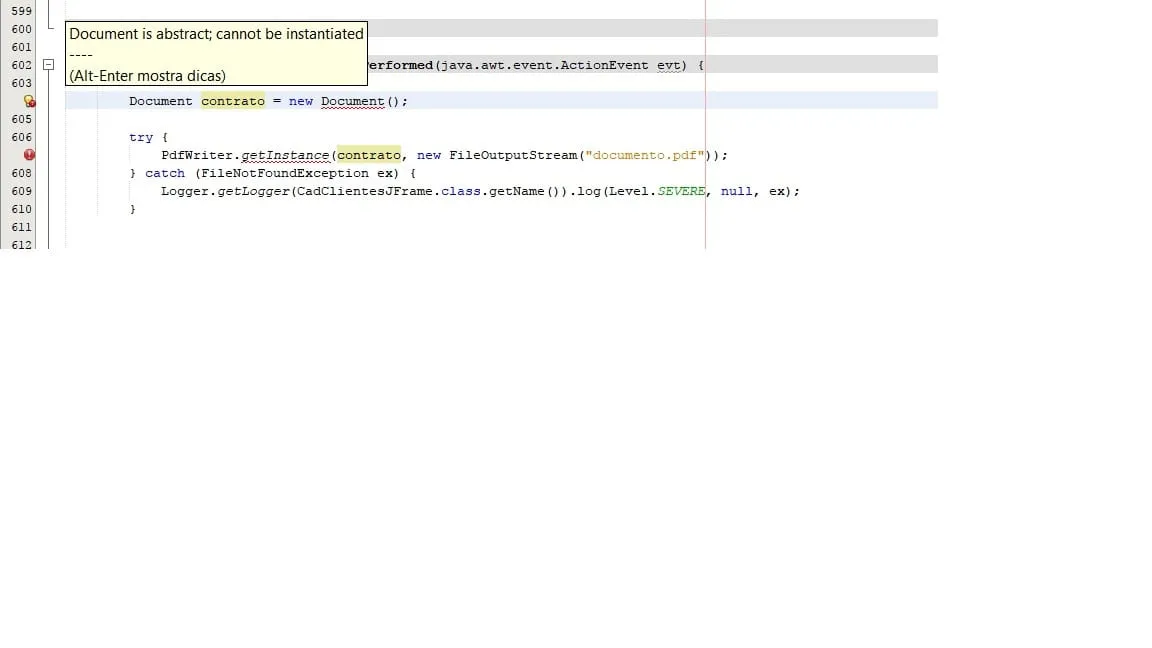Click FileOutputStream in the PdfWriter line
This screenshot has width=1152, height=648.
point(513,155)
